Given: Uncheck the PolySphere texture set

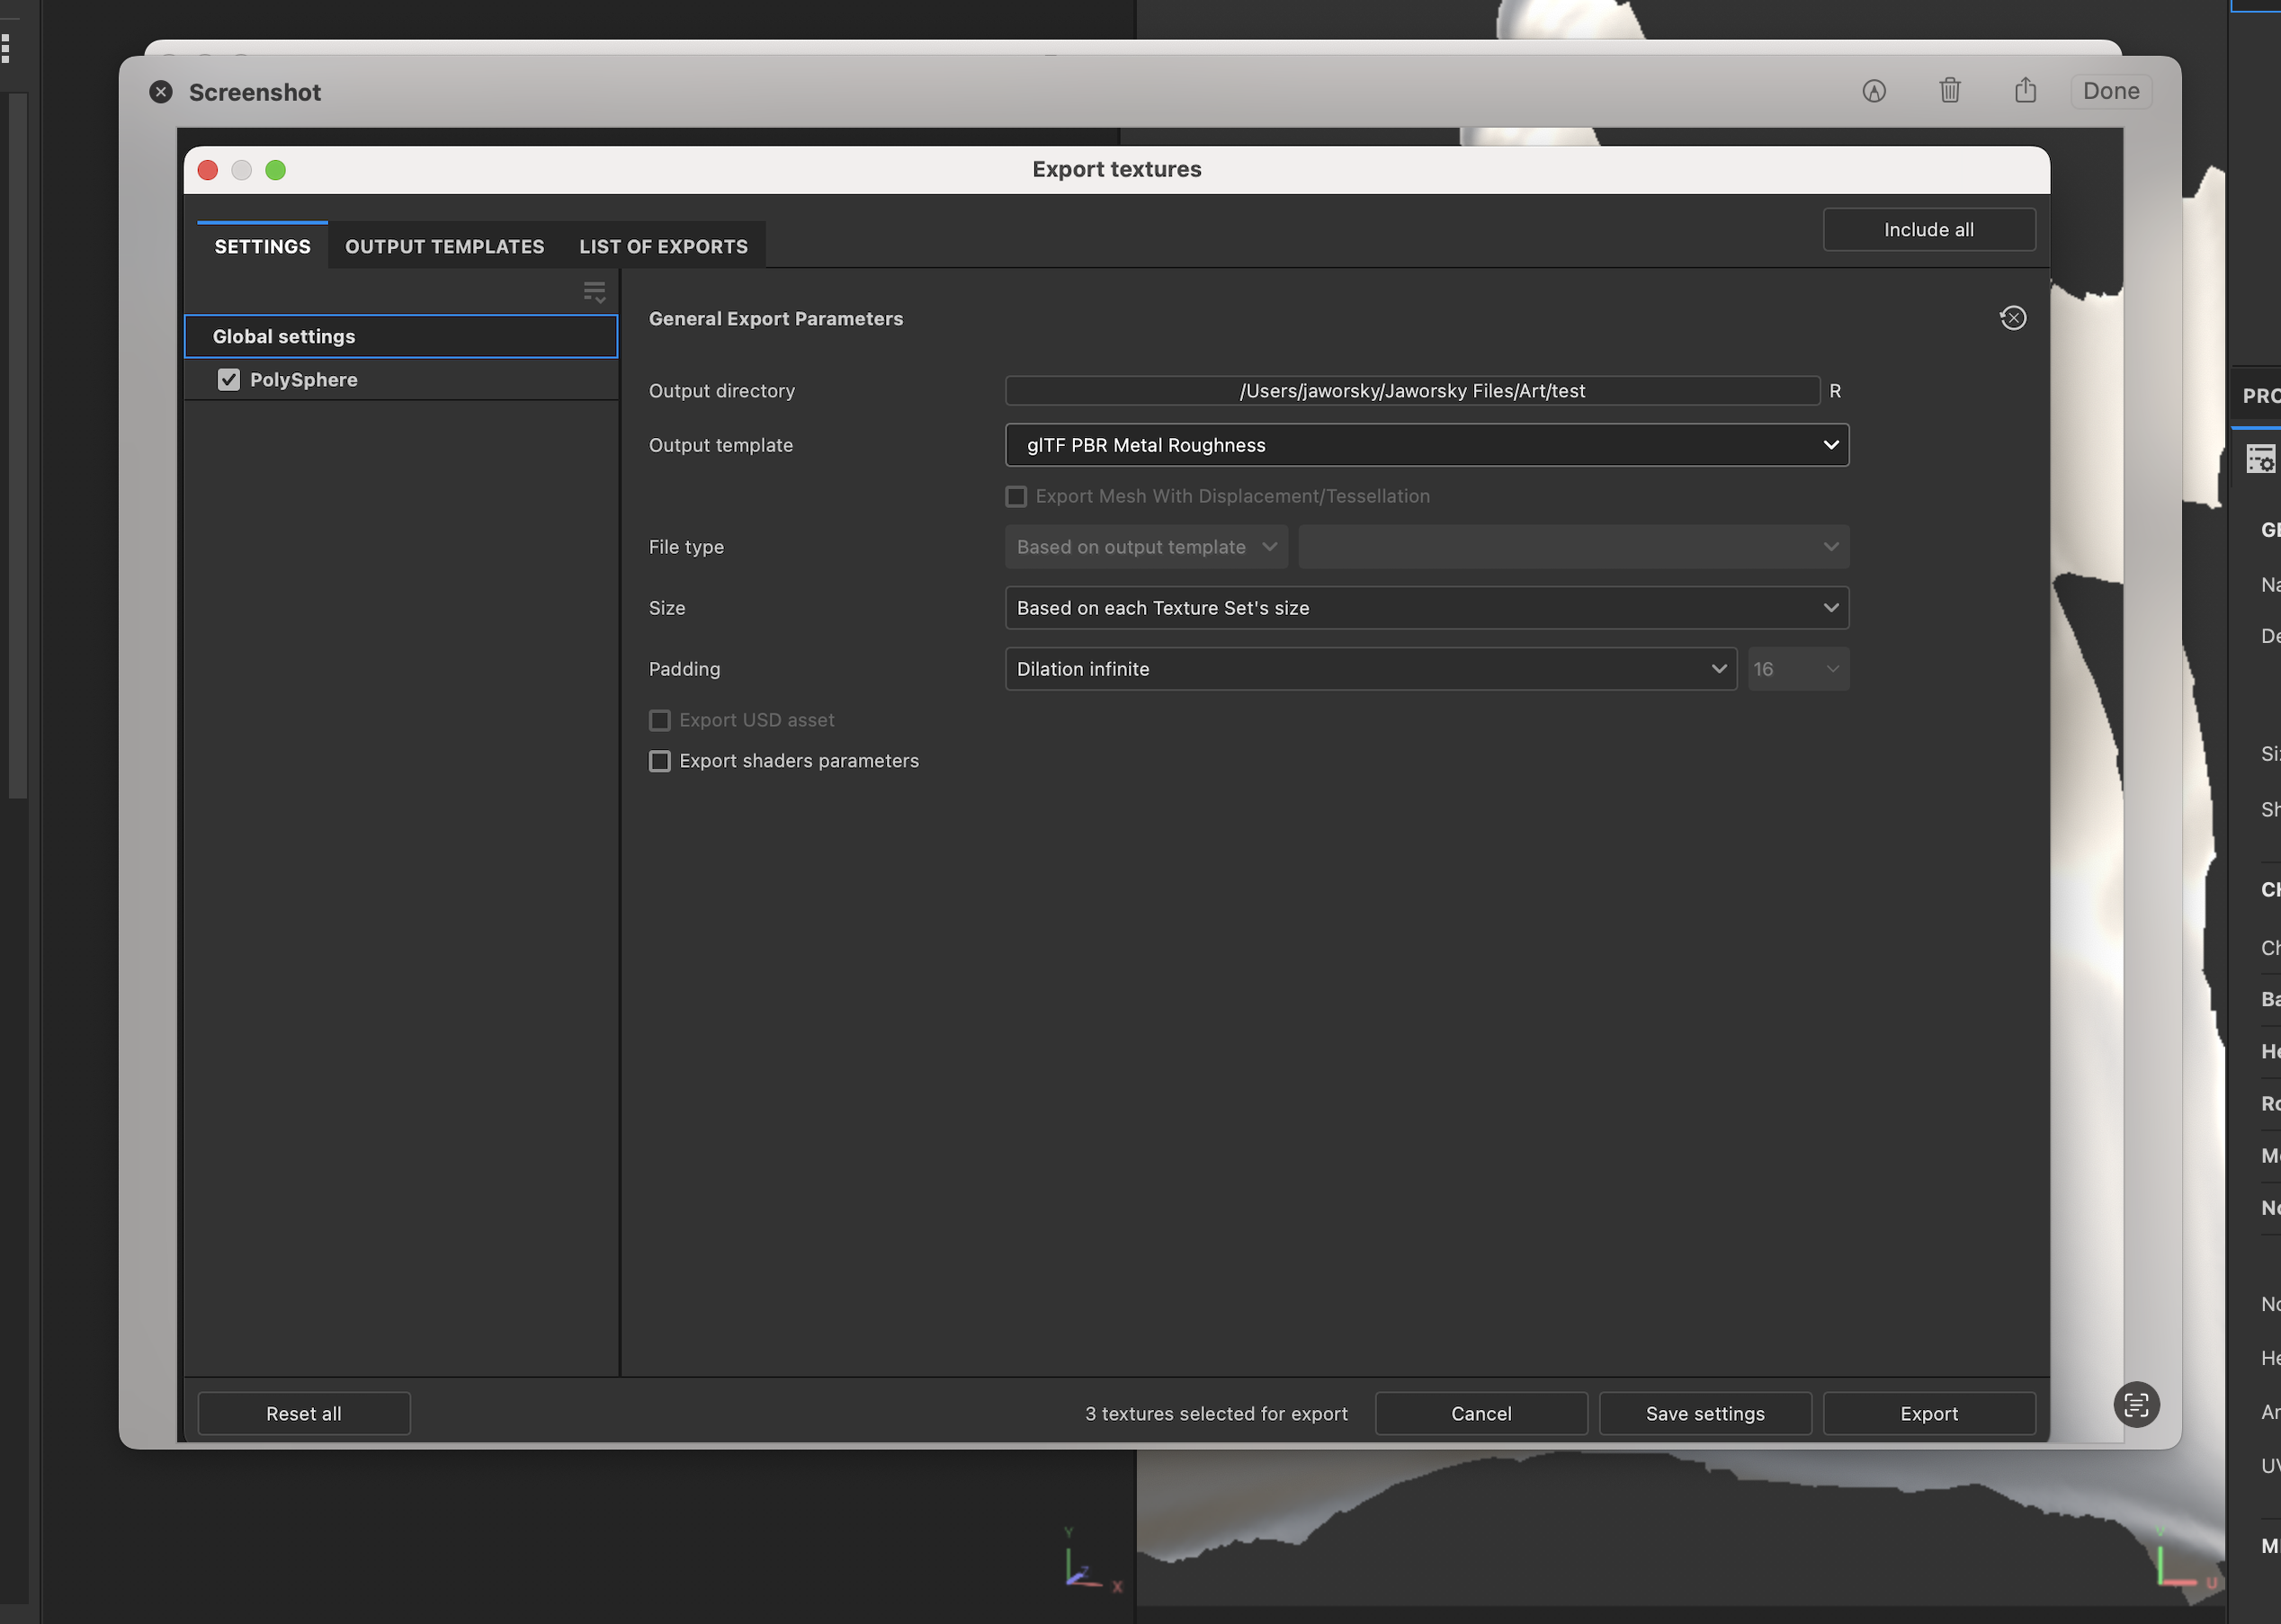Looking at the screenshot, I should point(229,379).
